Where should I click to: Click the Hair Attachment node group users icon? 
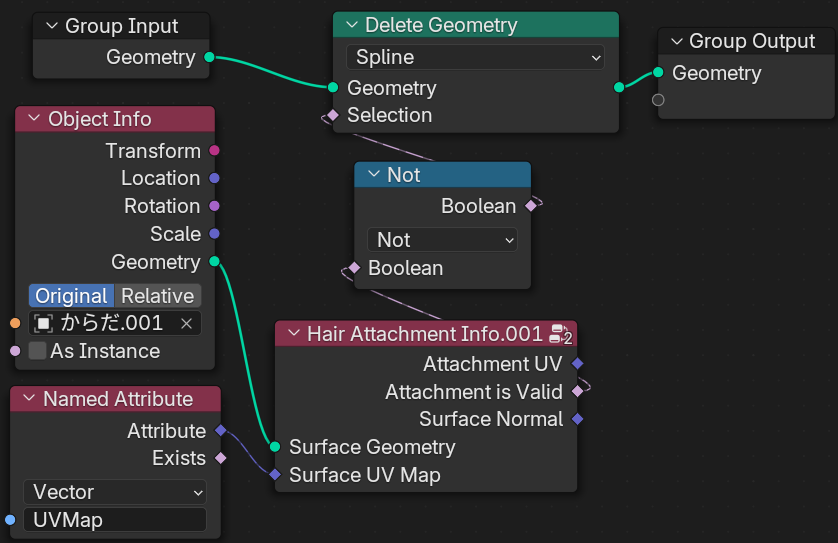(560, 334)
